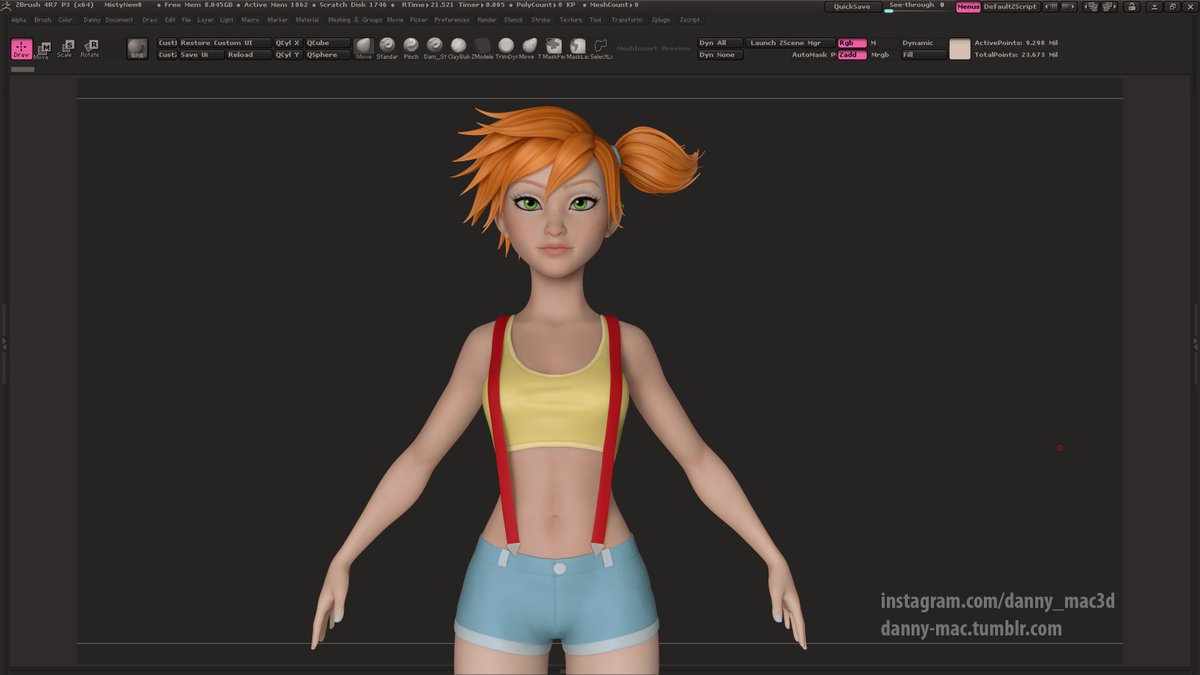Image resolution: width=1200 pixels, height=675 pixels.
Task: Open the Macro menu
Action: 250,20
